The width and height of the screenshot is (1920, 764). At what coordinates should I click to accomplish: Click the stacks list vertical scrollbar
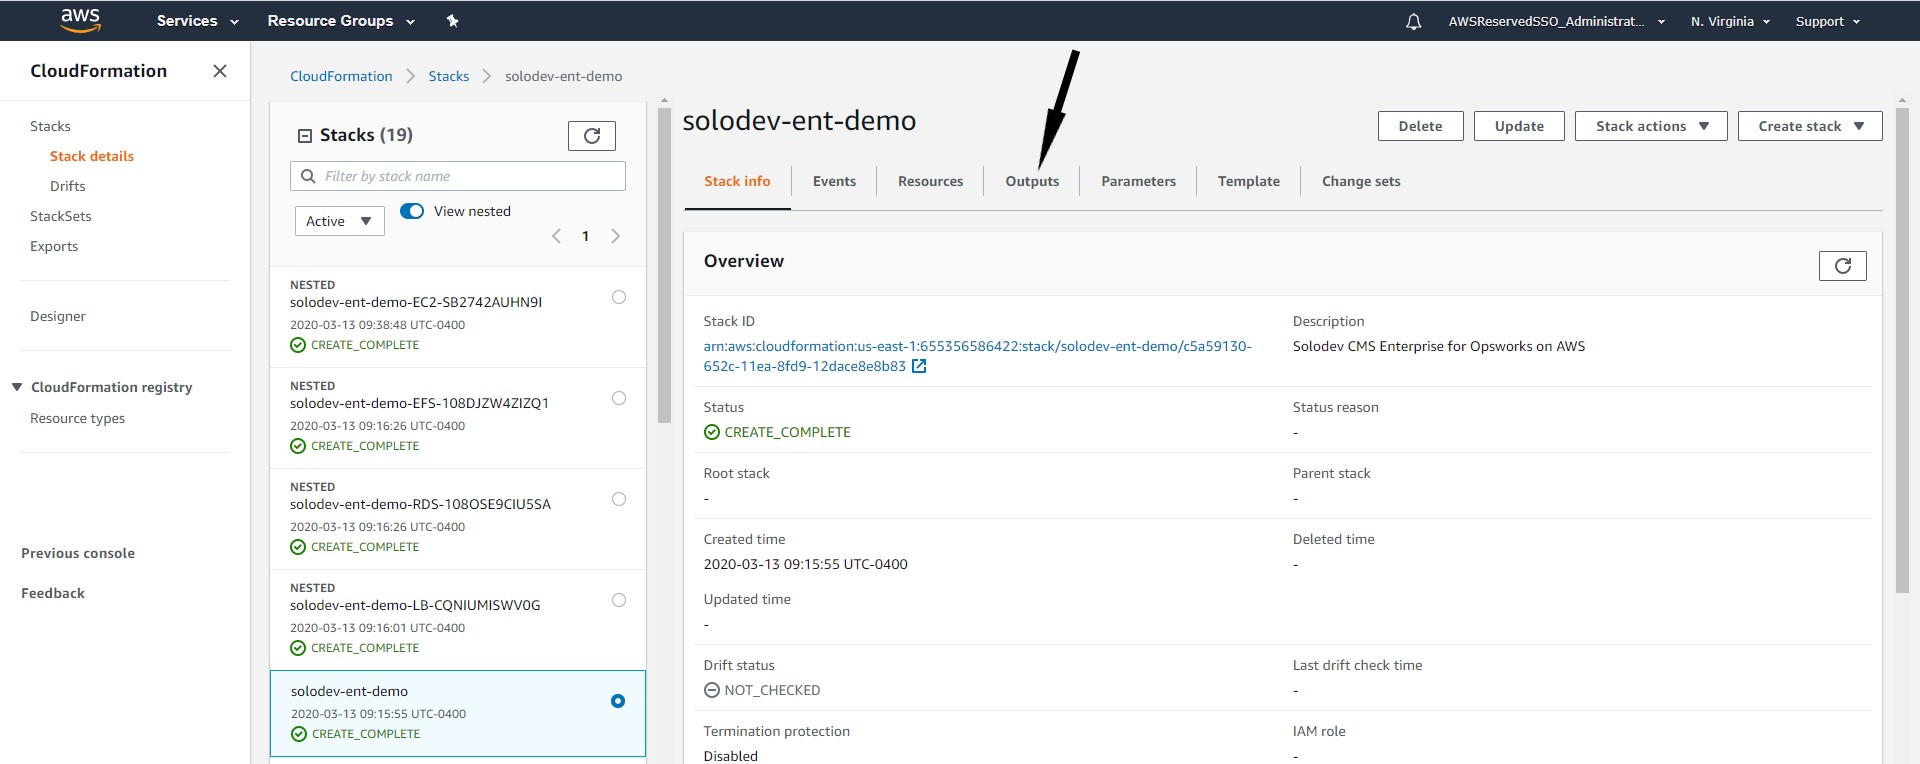coord(664,265)
